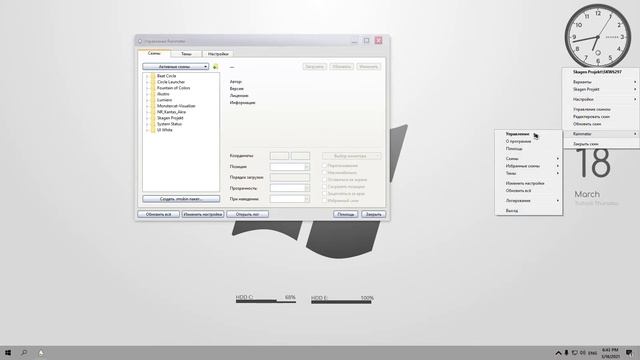640x360 pixels.
Task: Click the Beat Circle folder icon
Action: click(153, 76)
